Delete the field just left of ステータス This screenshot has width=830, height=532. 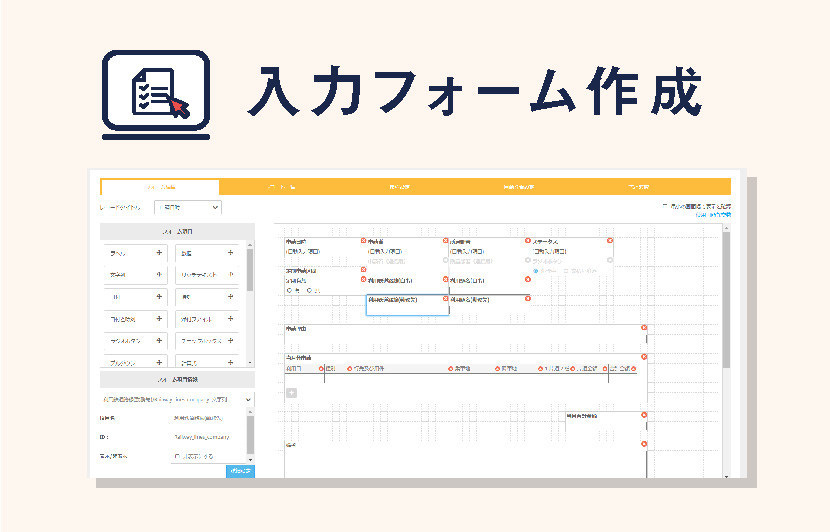528,240
